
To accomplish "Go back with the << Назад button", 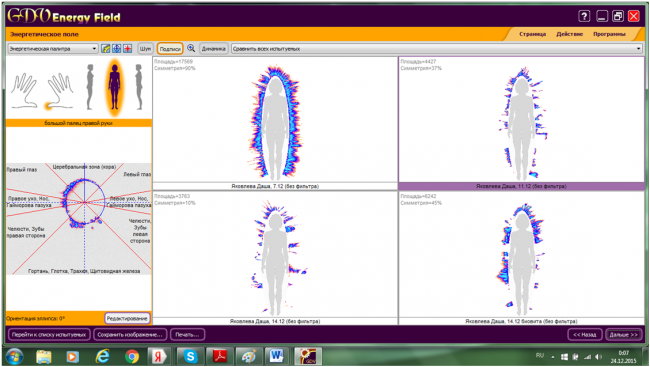I will click(x=585, y=334).
